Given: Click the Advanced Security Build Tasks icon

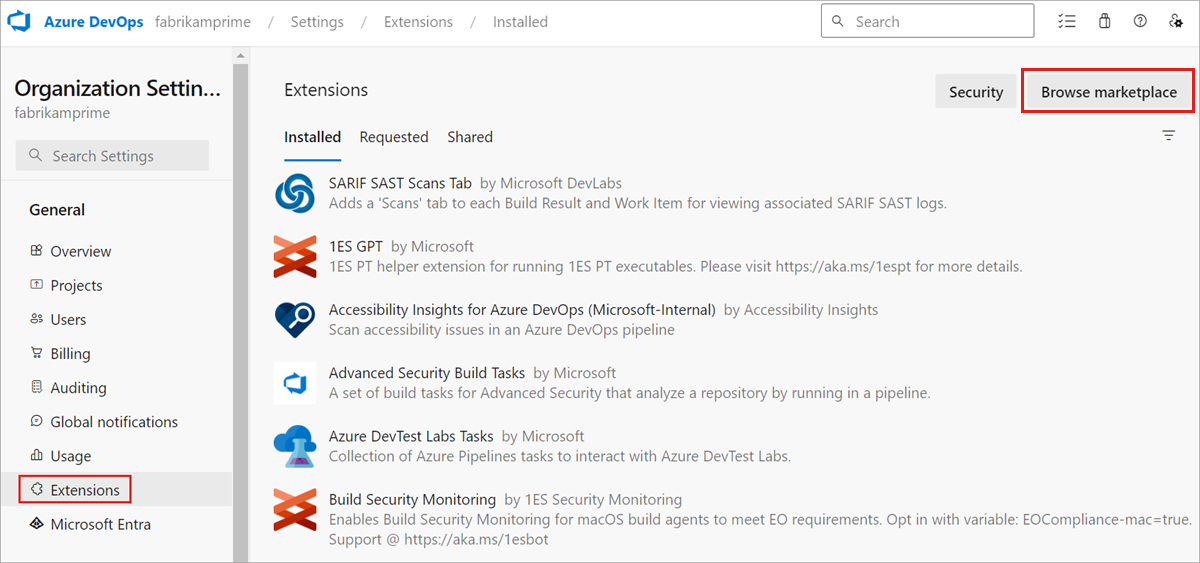Looking at the screenshot, I should [x=295, y=383].
